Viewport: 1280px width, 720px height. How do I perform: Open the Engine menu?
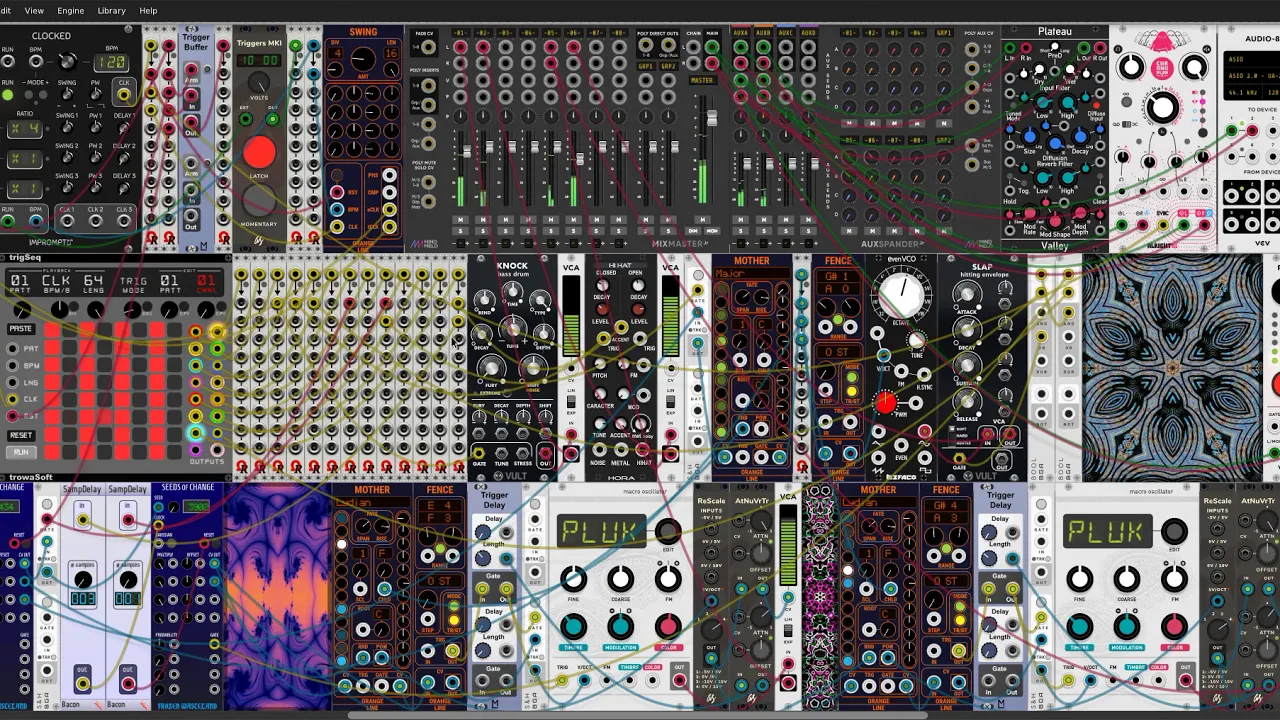(x=70, y=10)
